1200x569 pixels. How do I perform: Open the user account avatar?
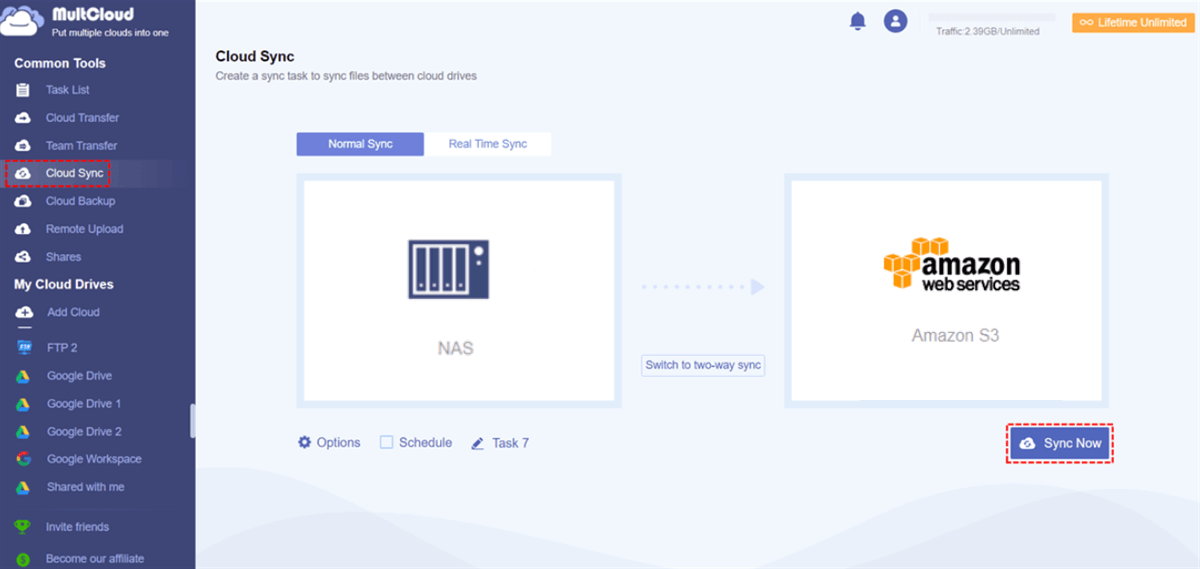click(x=895, y=21)
